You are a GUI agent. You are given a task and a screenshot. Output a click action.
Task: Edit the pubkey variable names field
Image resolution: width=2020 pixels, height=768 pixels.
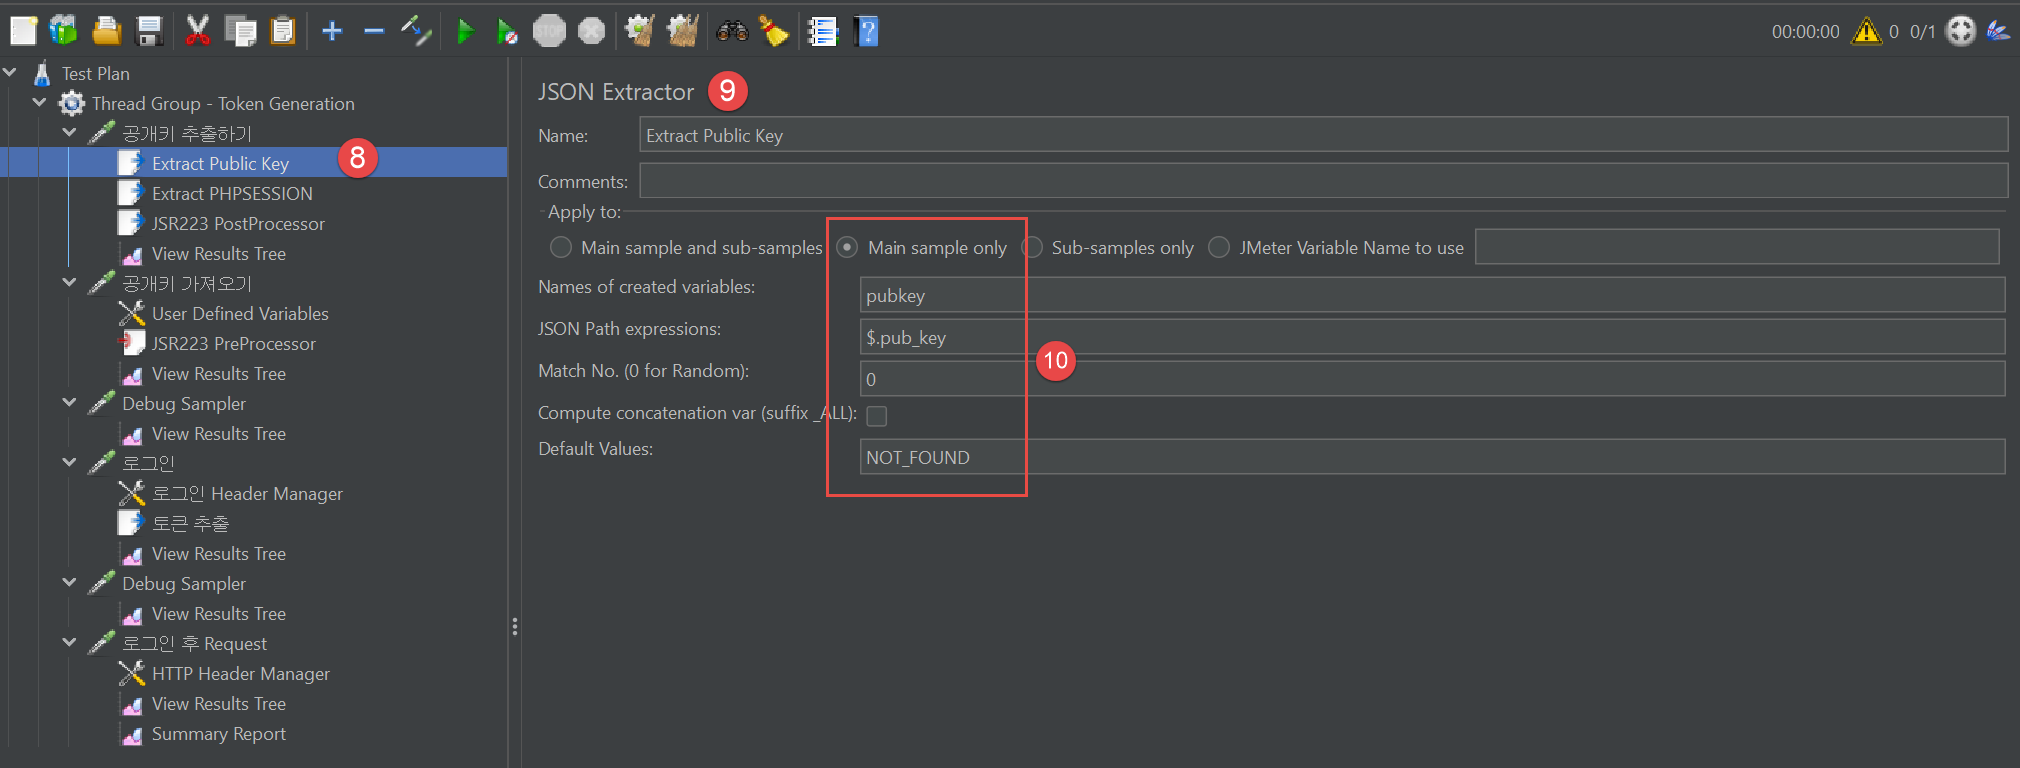[1432, 295]
